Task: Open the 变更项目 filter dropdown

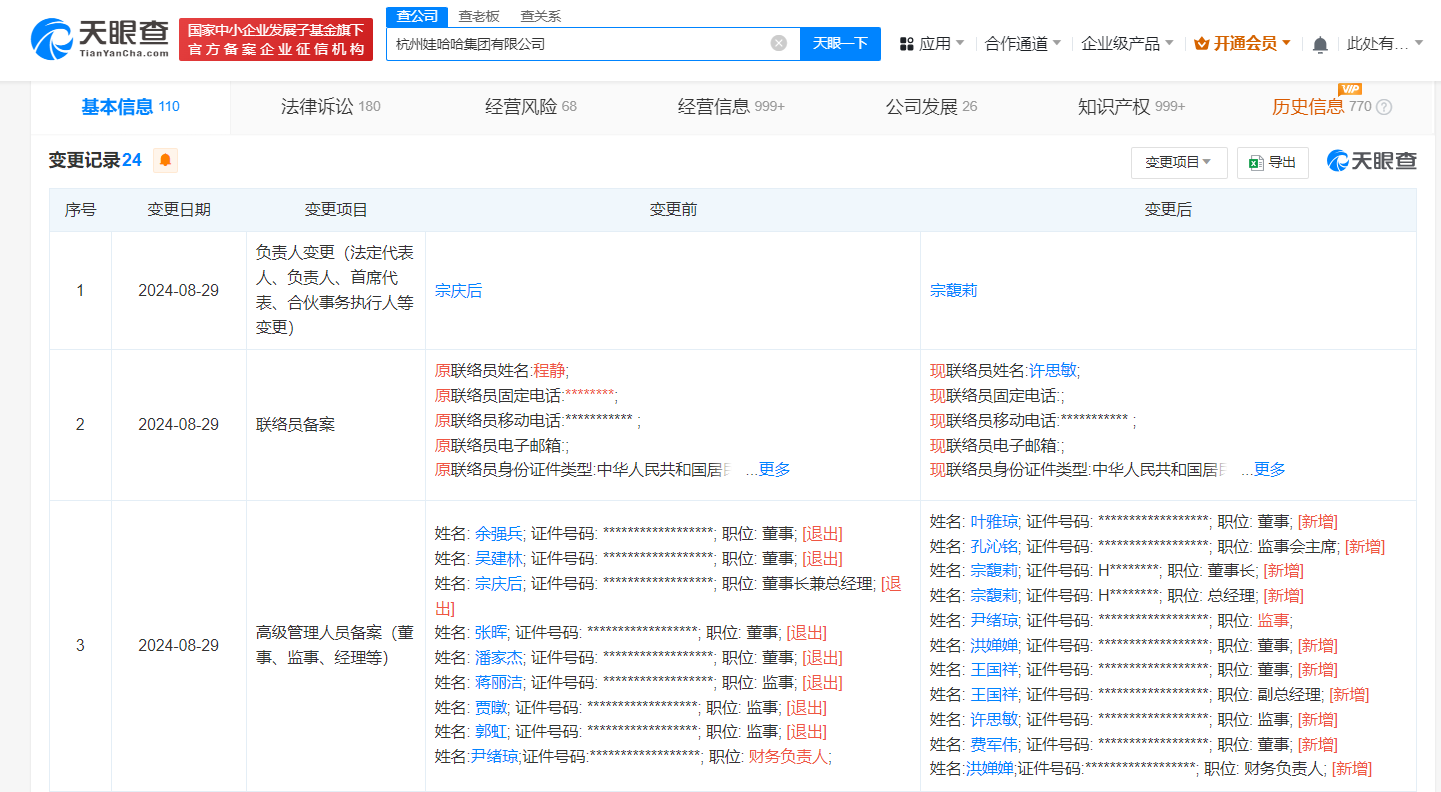Action: 1179,162
